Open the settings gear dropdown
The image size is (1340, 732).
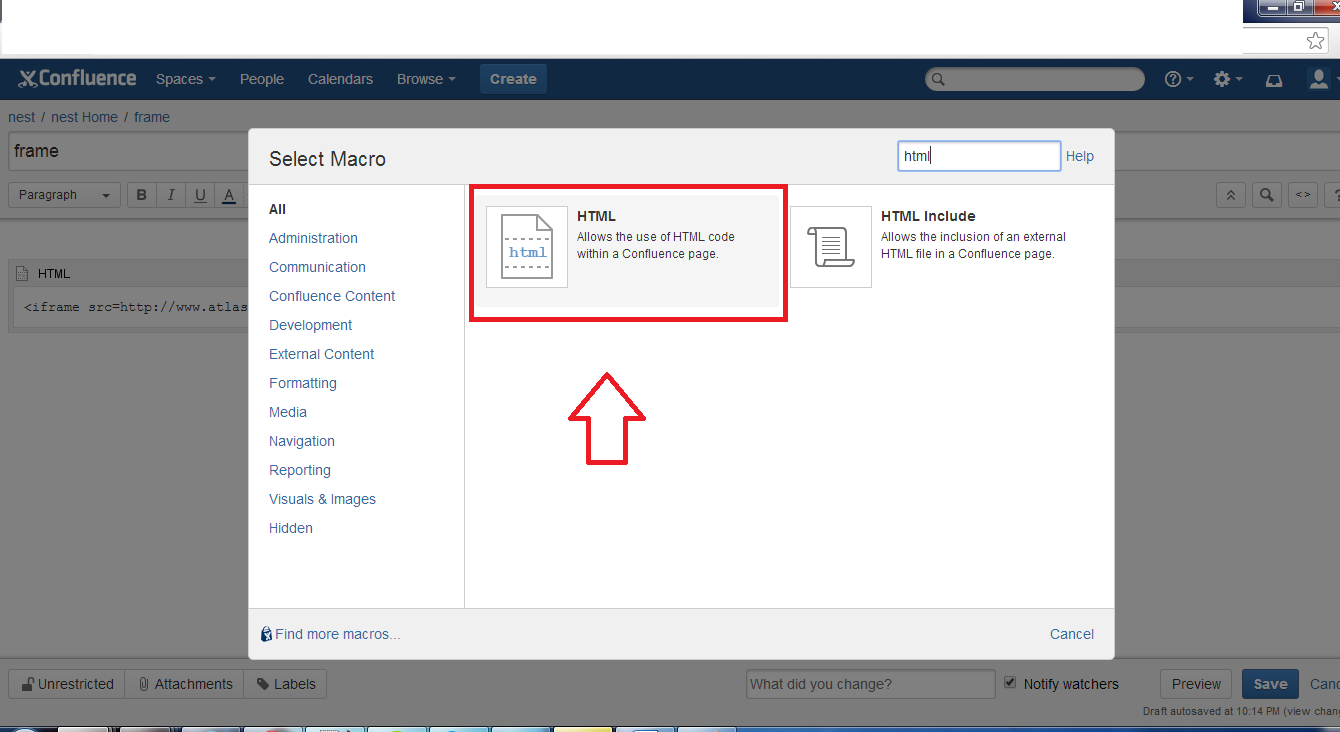pyautogui.click(x=1227, y=79)
